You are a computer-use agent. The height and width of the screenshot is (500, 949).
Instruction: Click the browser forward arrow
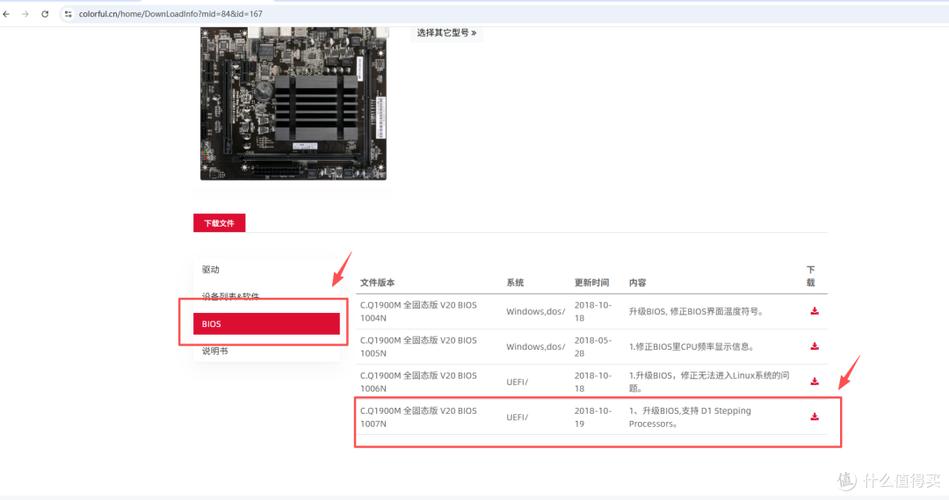(x=25, y=14)
